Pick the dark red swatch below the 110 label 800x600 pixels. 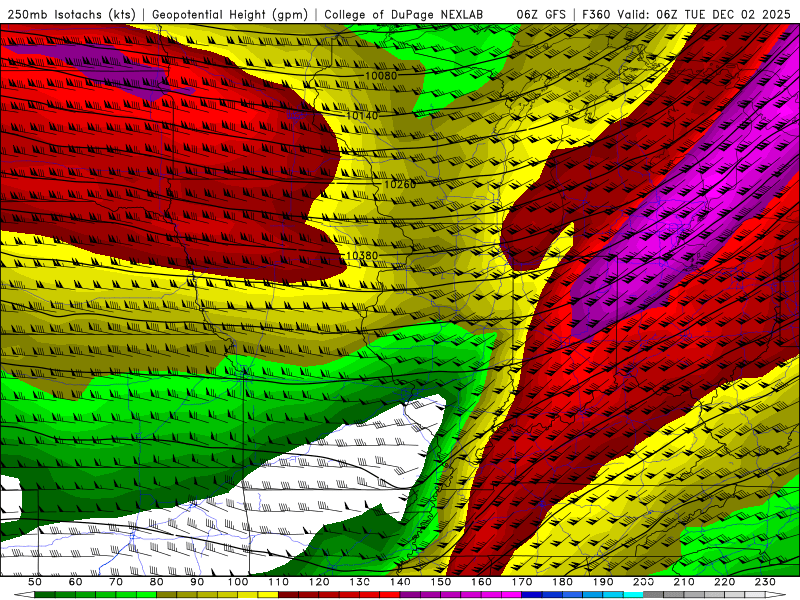[288, 594]
